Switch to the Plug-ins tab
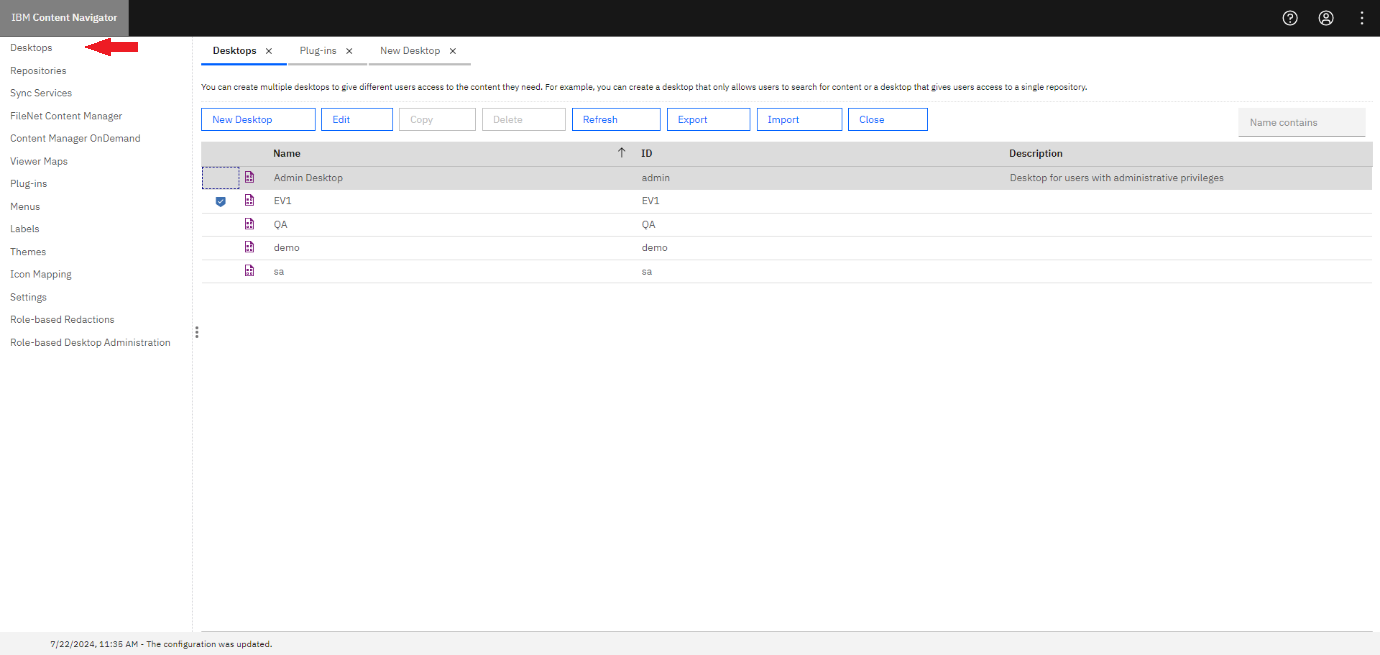Image resolution: width=1380 pixels, height=655 pixels. 317,50
